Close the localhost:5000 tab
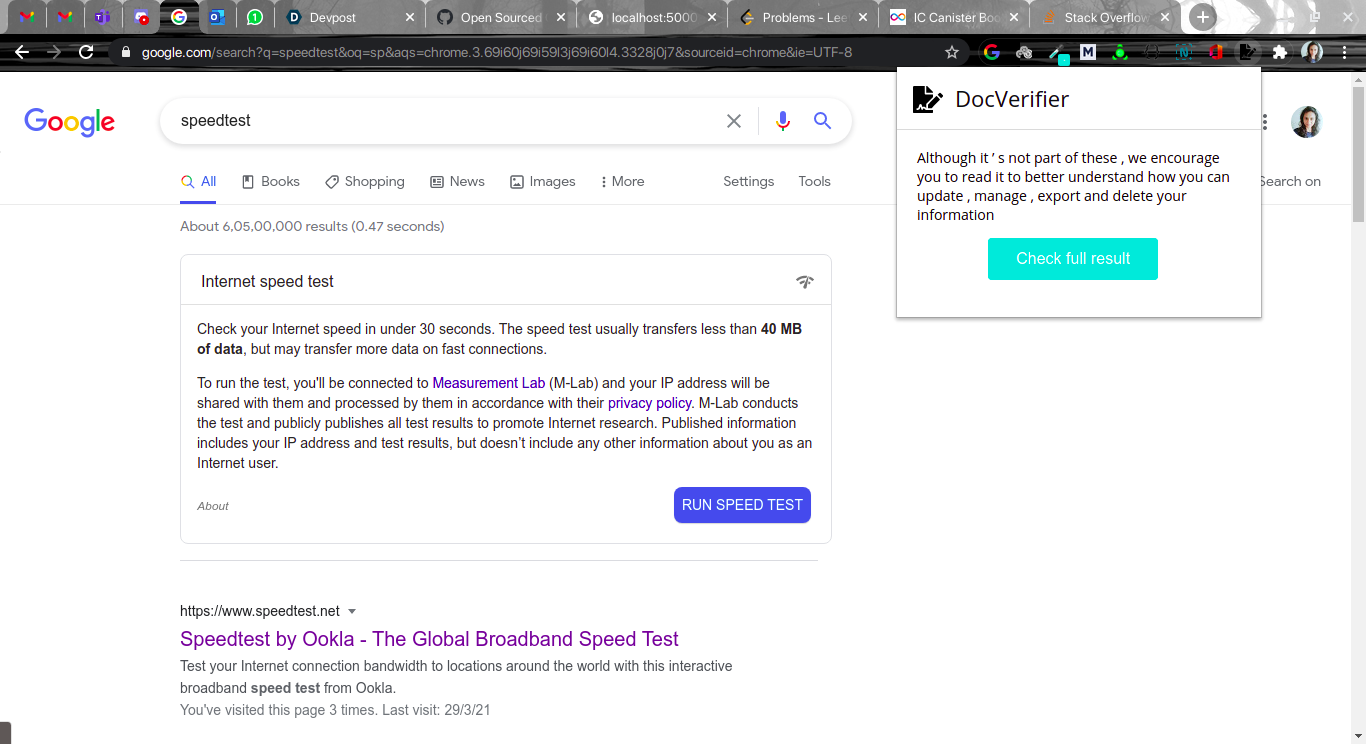 (x=711, y=18)
